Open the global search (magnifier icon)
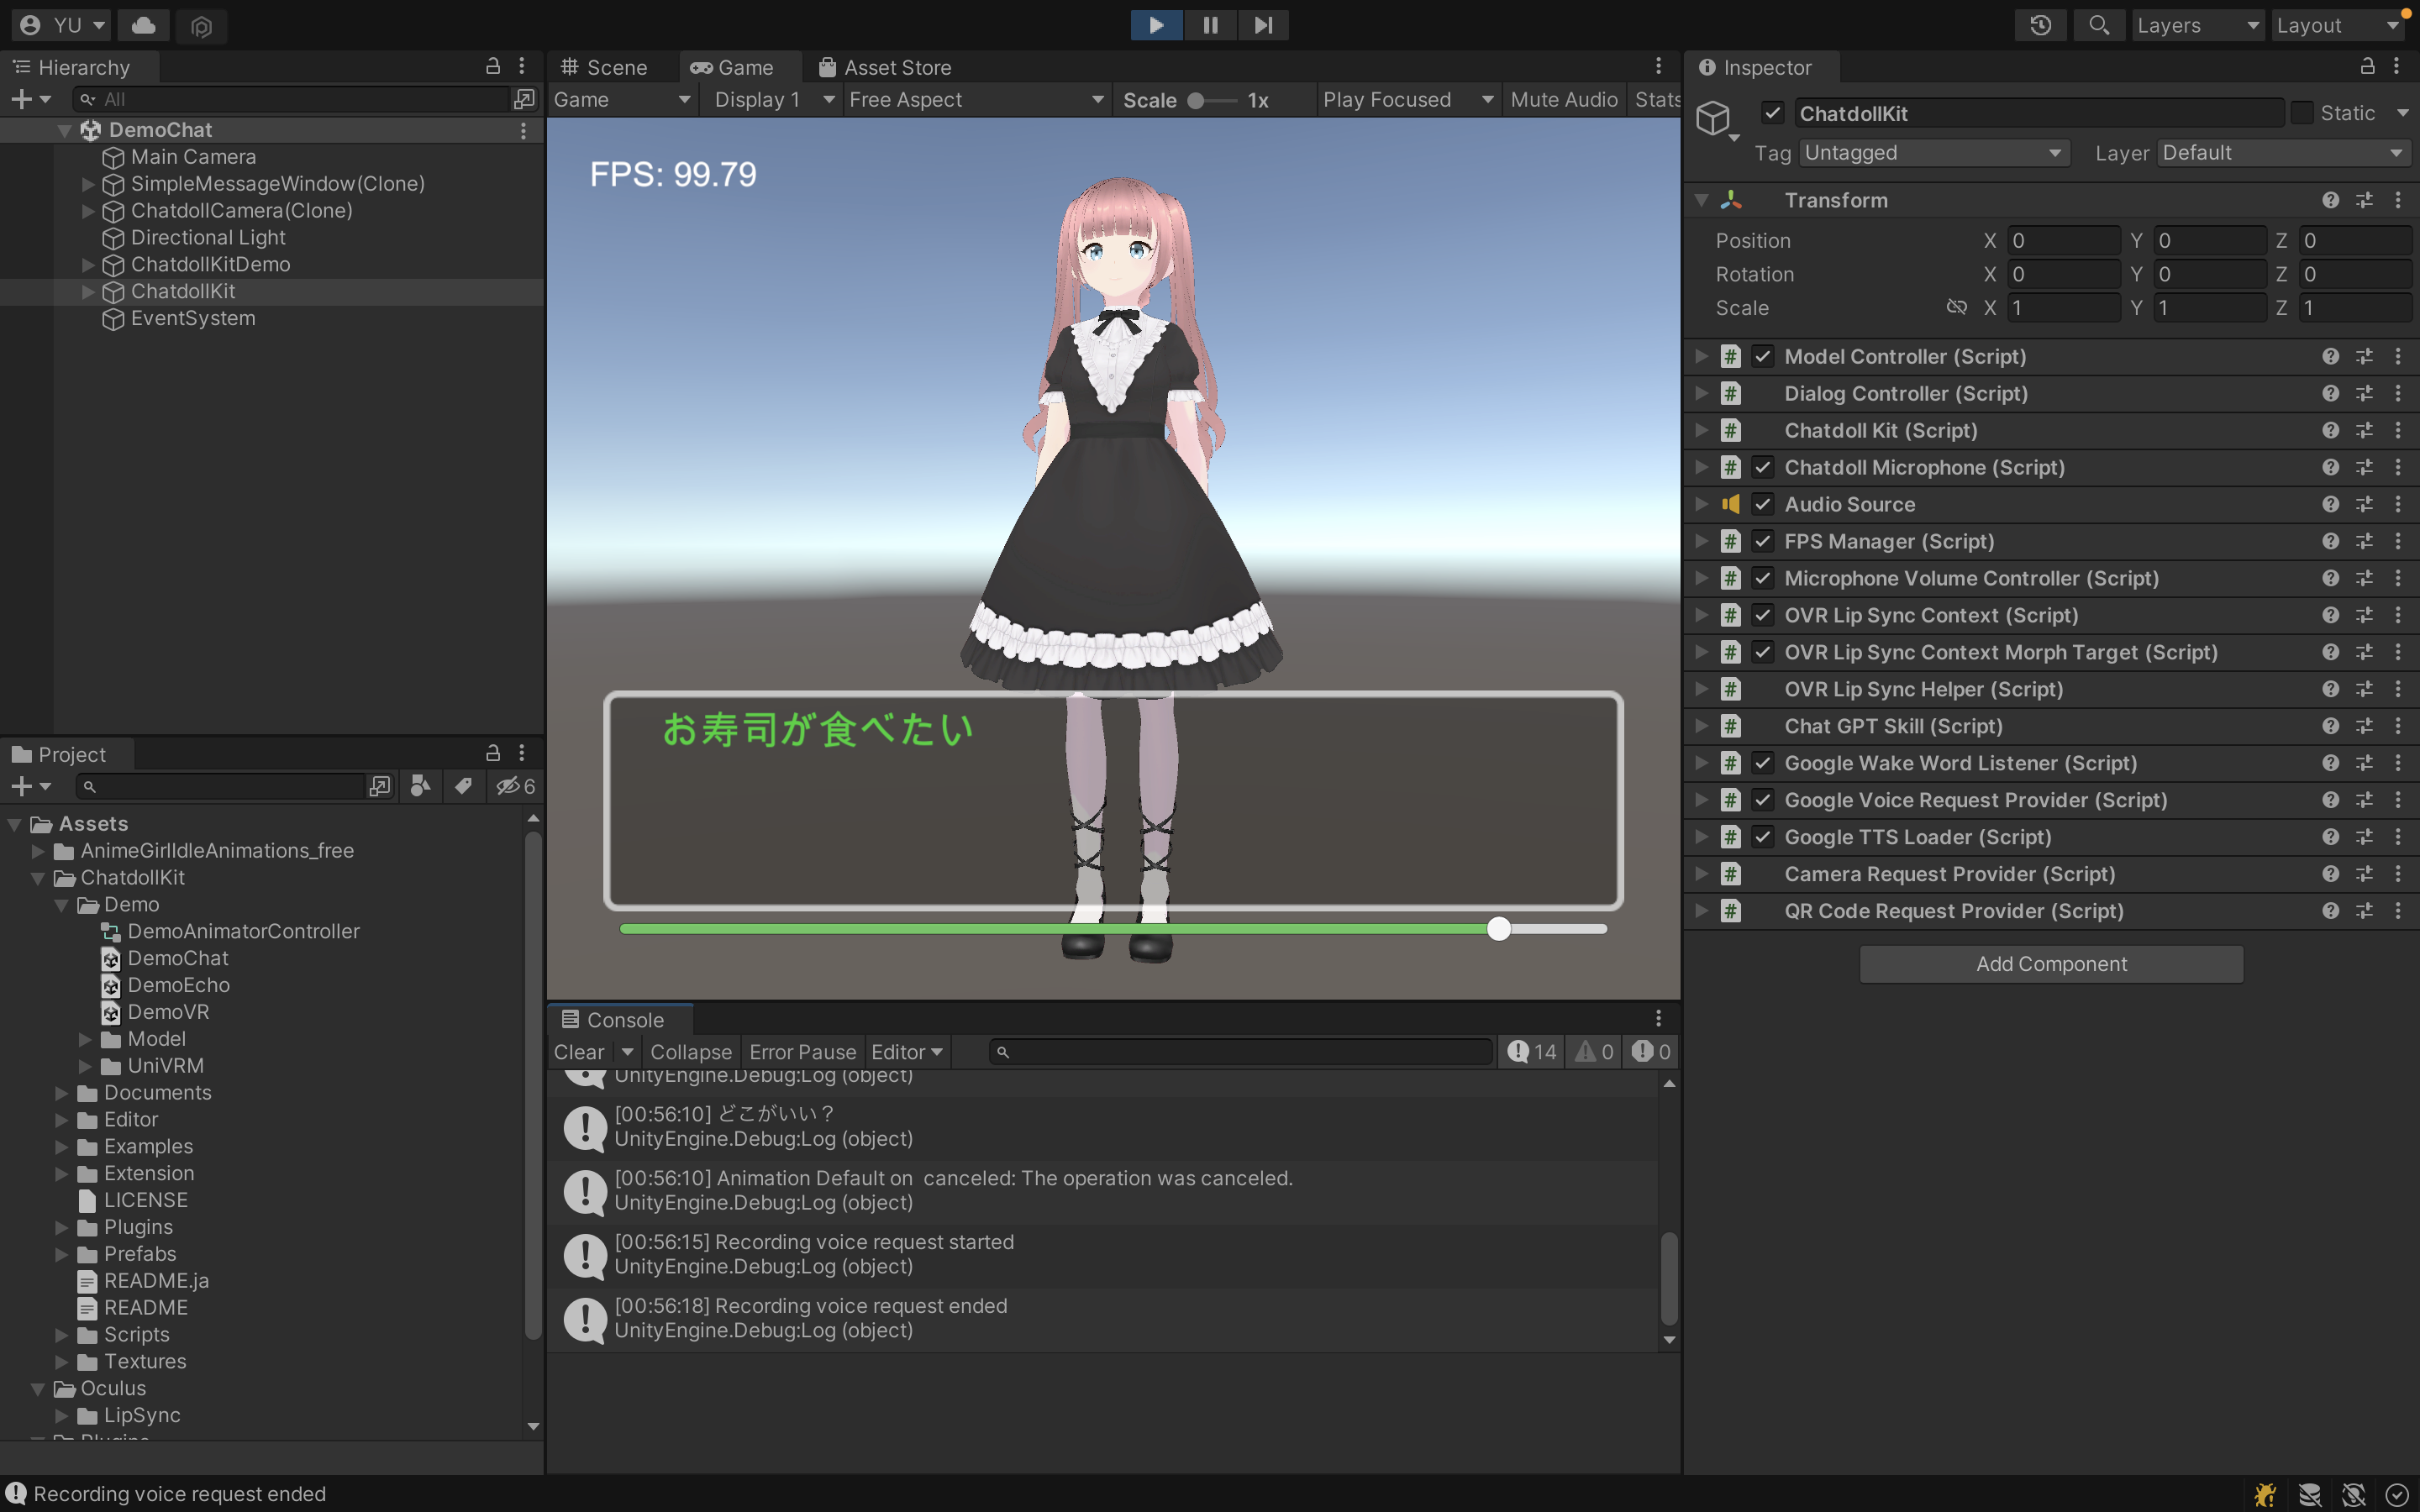 tap(2099, 25)
